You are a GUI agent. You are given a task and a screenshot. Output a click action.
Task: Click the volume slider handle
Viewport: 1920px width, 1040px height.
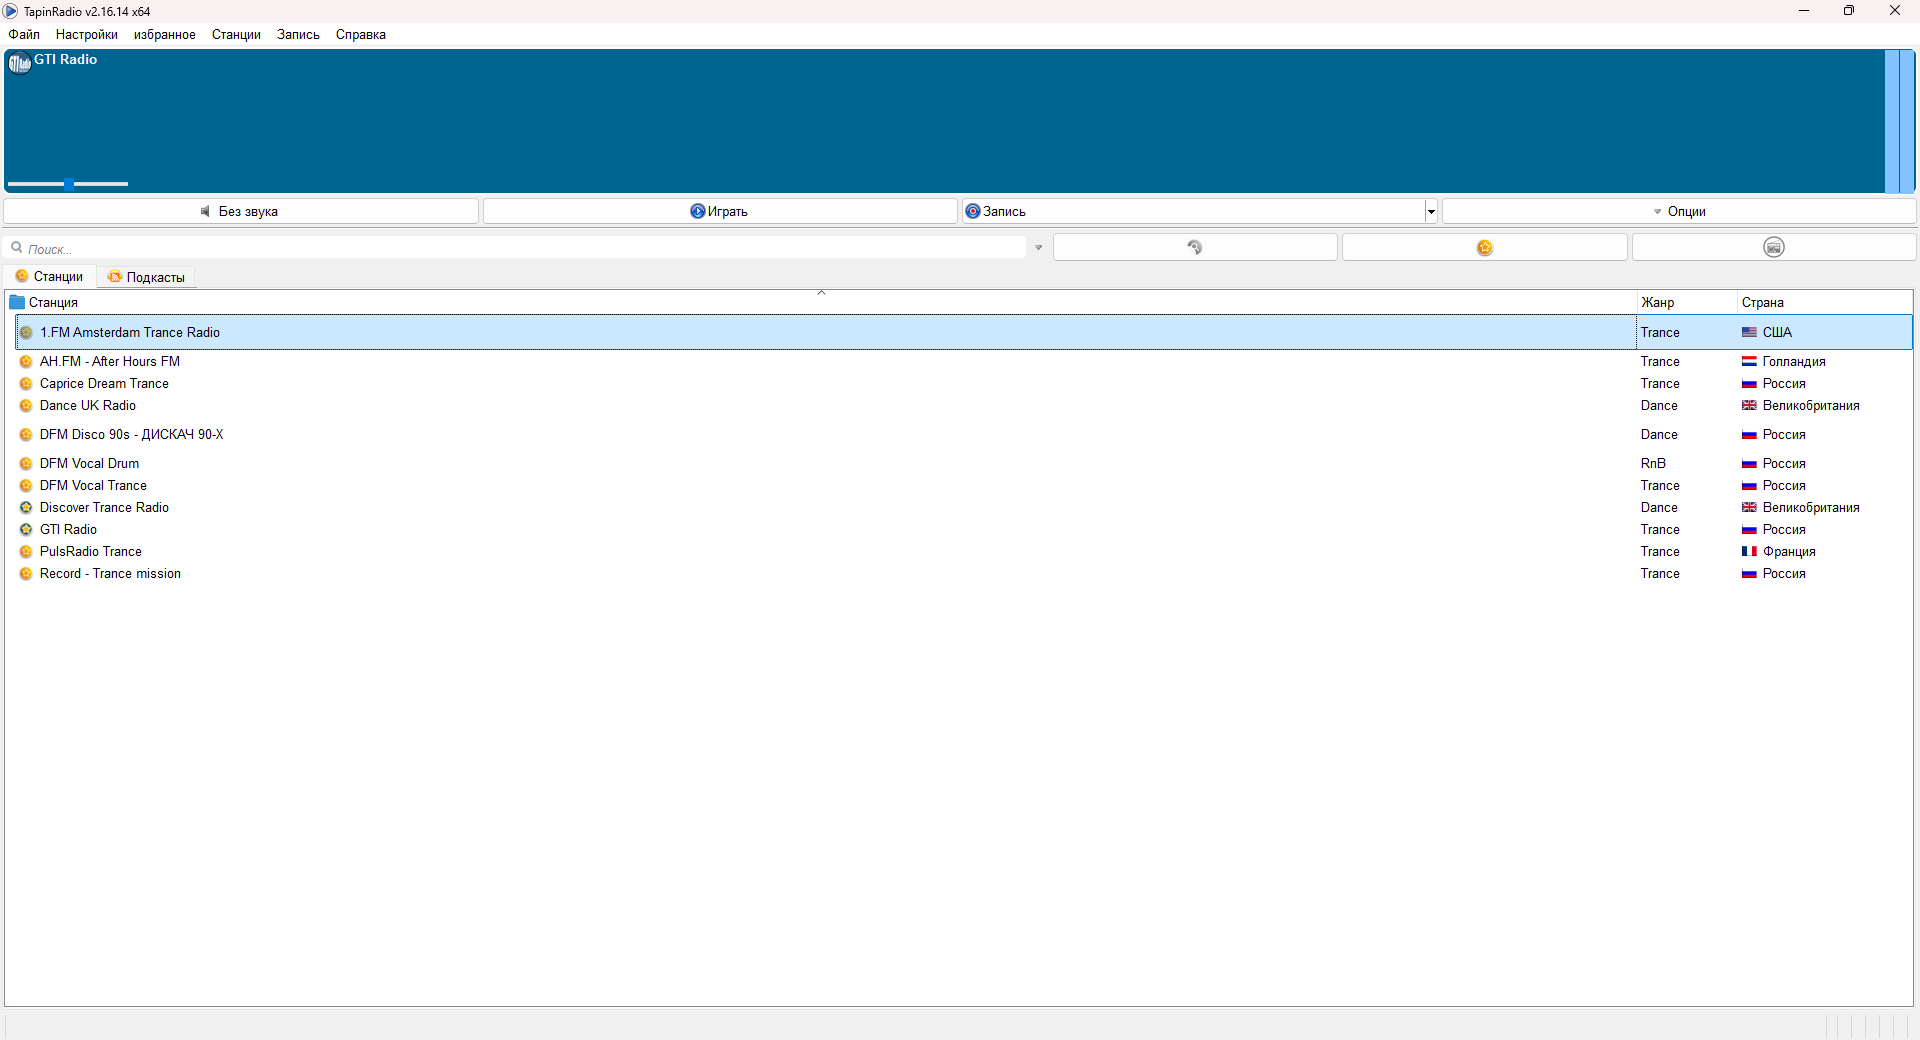point(69,184)
